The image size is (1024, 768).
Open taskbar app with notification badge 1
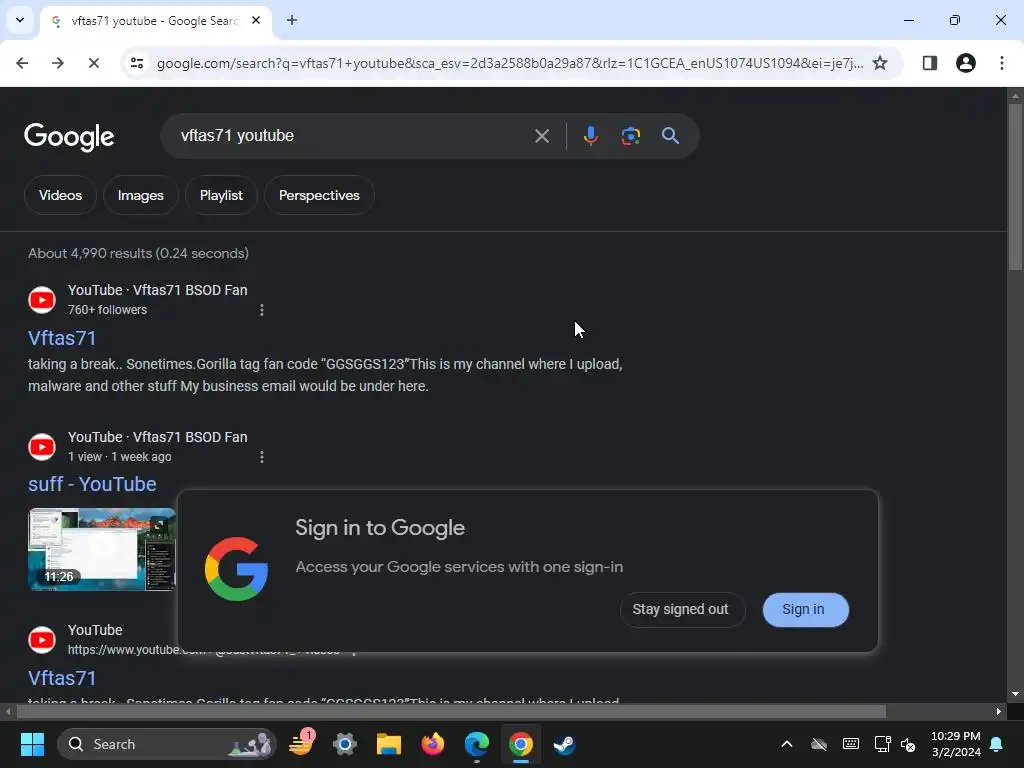(301, 744)
